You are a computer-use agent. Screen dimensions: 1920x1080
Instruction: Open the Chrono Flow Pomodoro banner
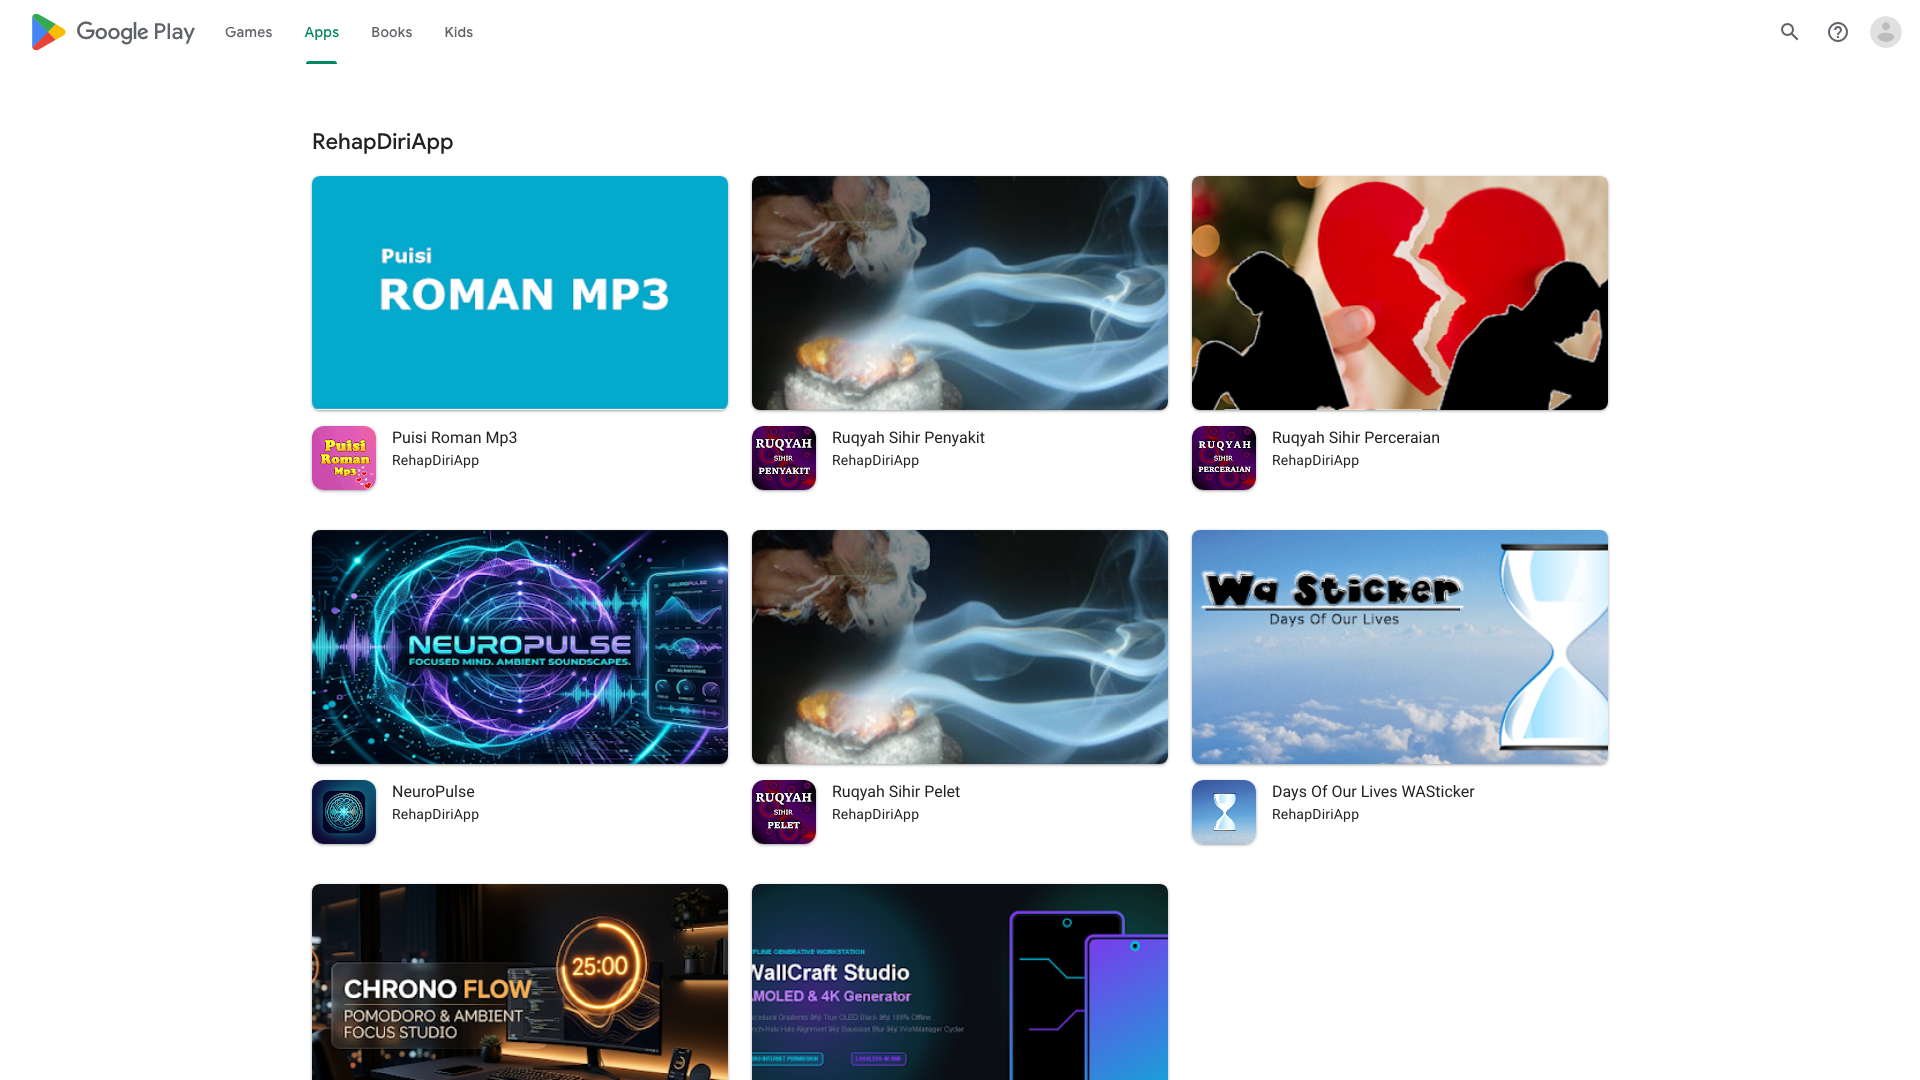point(520,982)
